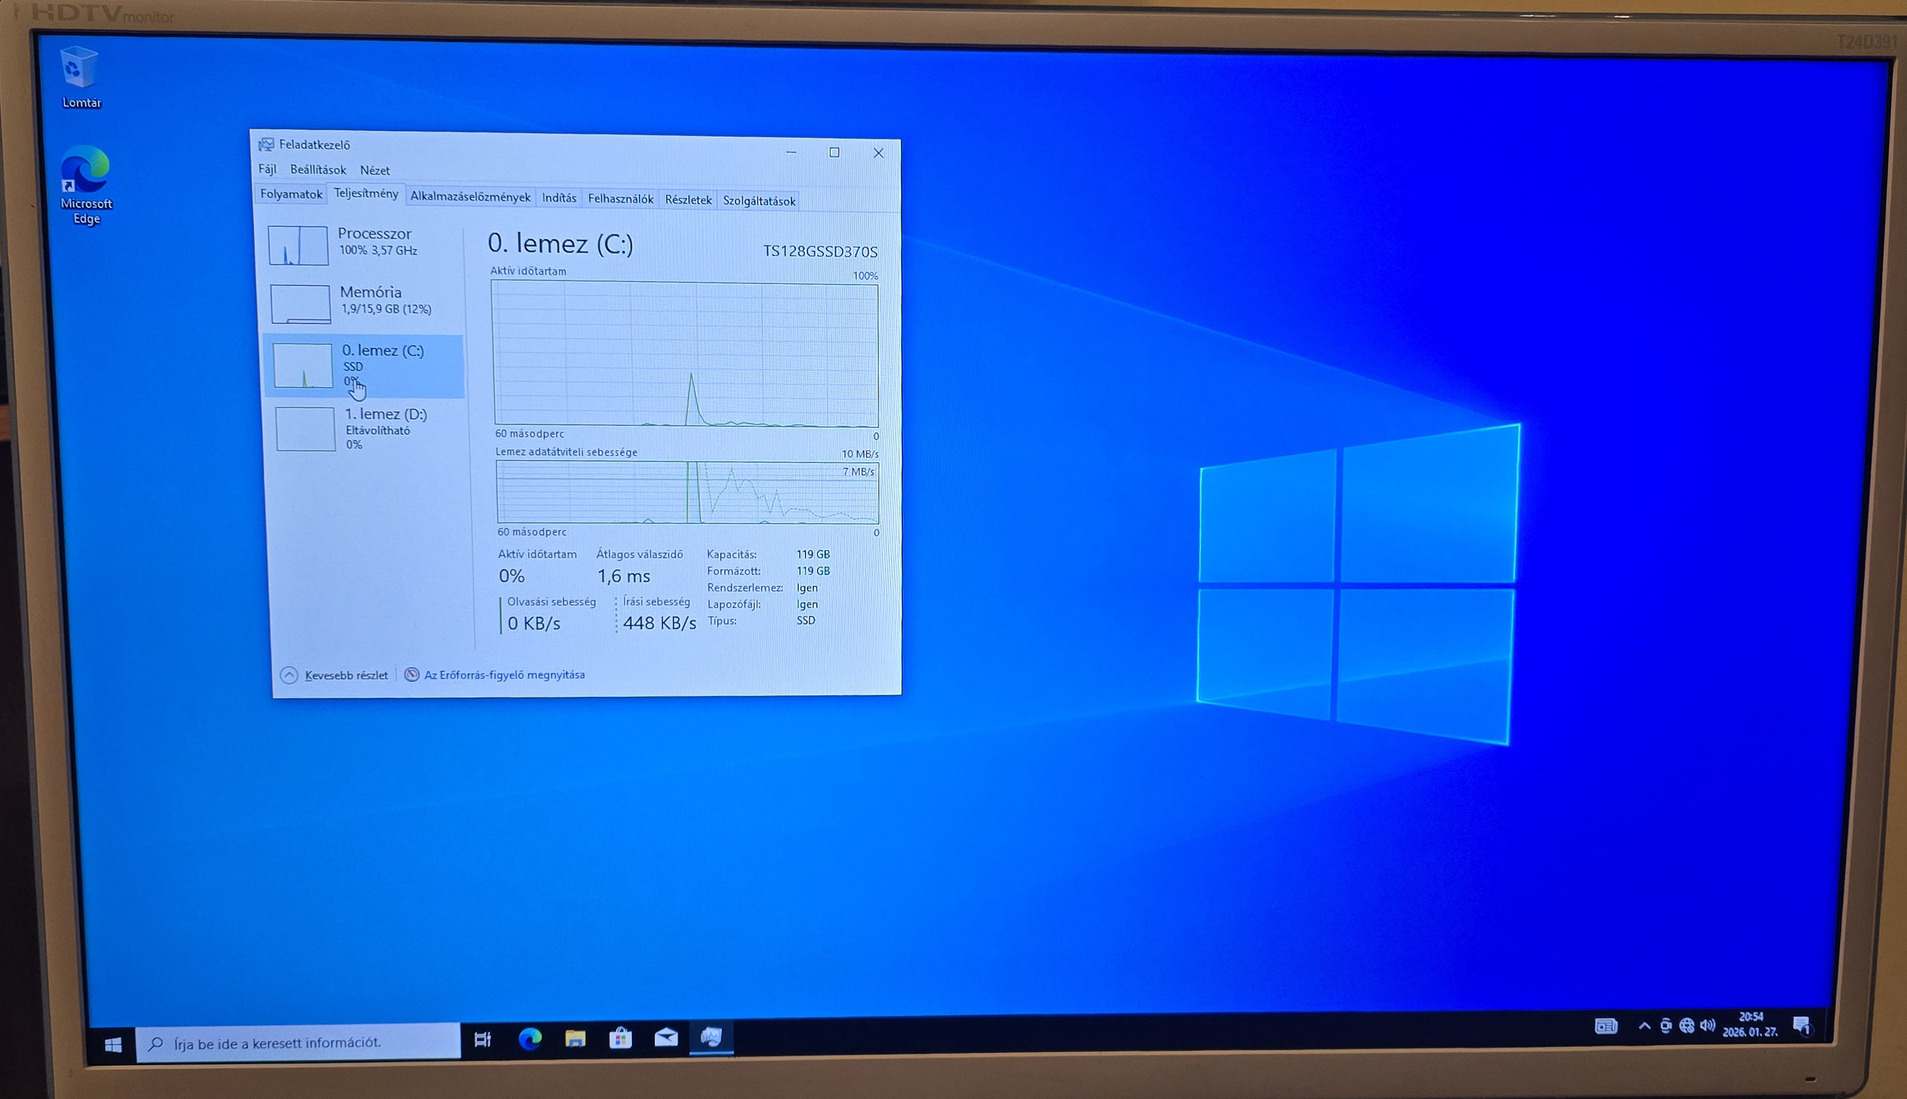Click the Memória mini graph thumbnail

coord(300,304)
